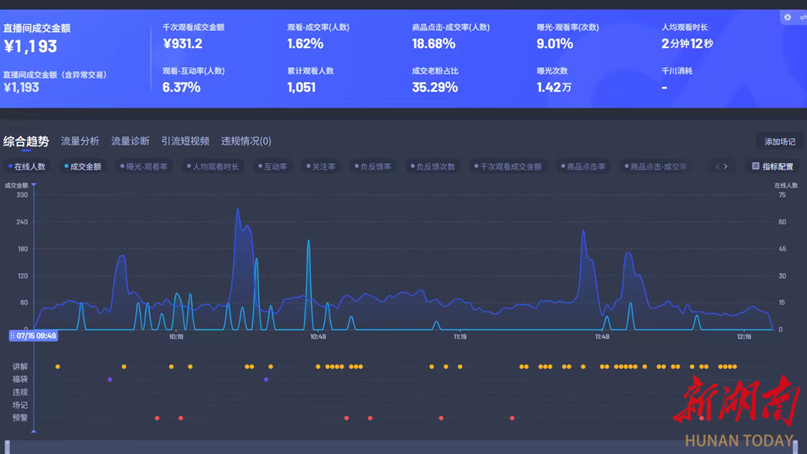Open the 违规情况(0) tab
The width and height of the screenshot is (807, 454).
(x=246, y=141)
